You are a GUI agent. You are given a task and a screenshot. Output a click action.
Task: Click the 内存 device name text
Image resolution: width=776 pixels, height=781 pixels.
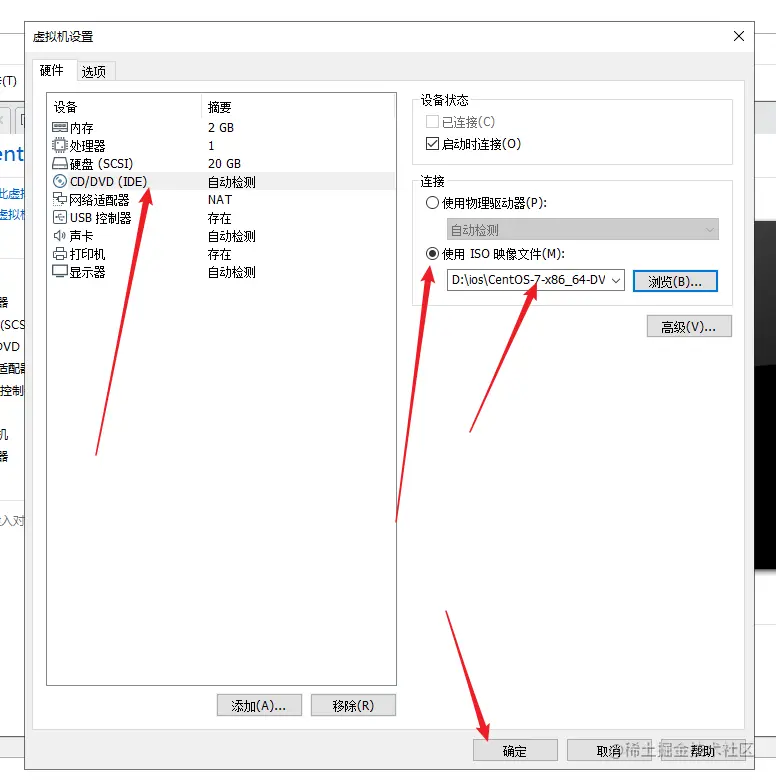[81, 128]
